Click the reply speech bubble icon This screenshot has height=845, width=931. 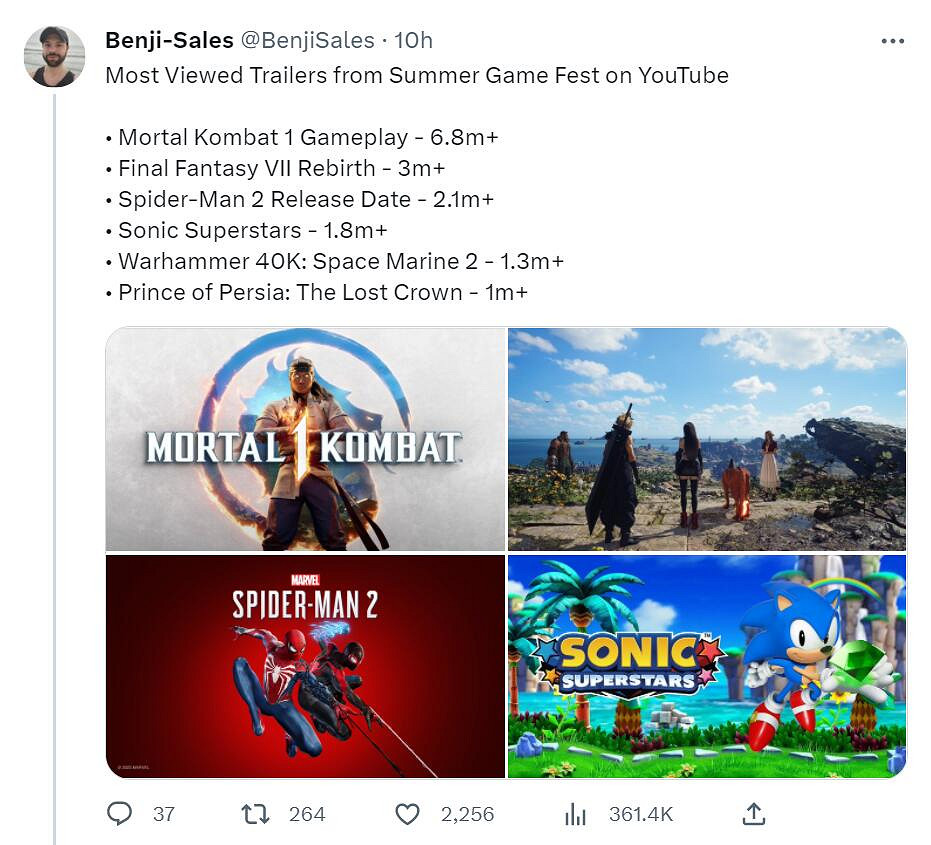click(119, 814)
